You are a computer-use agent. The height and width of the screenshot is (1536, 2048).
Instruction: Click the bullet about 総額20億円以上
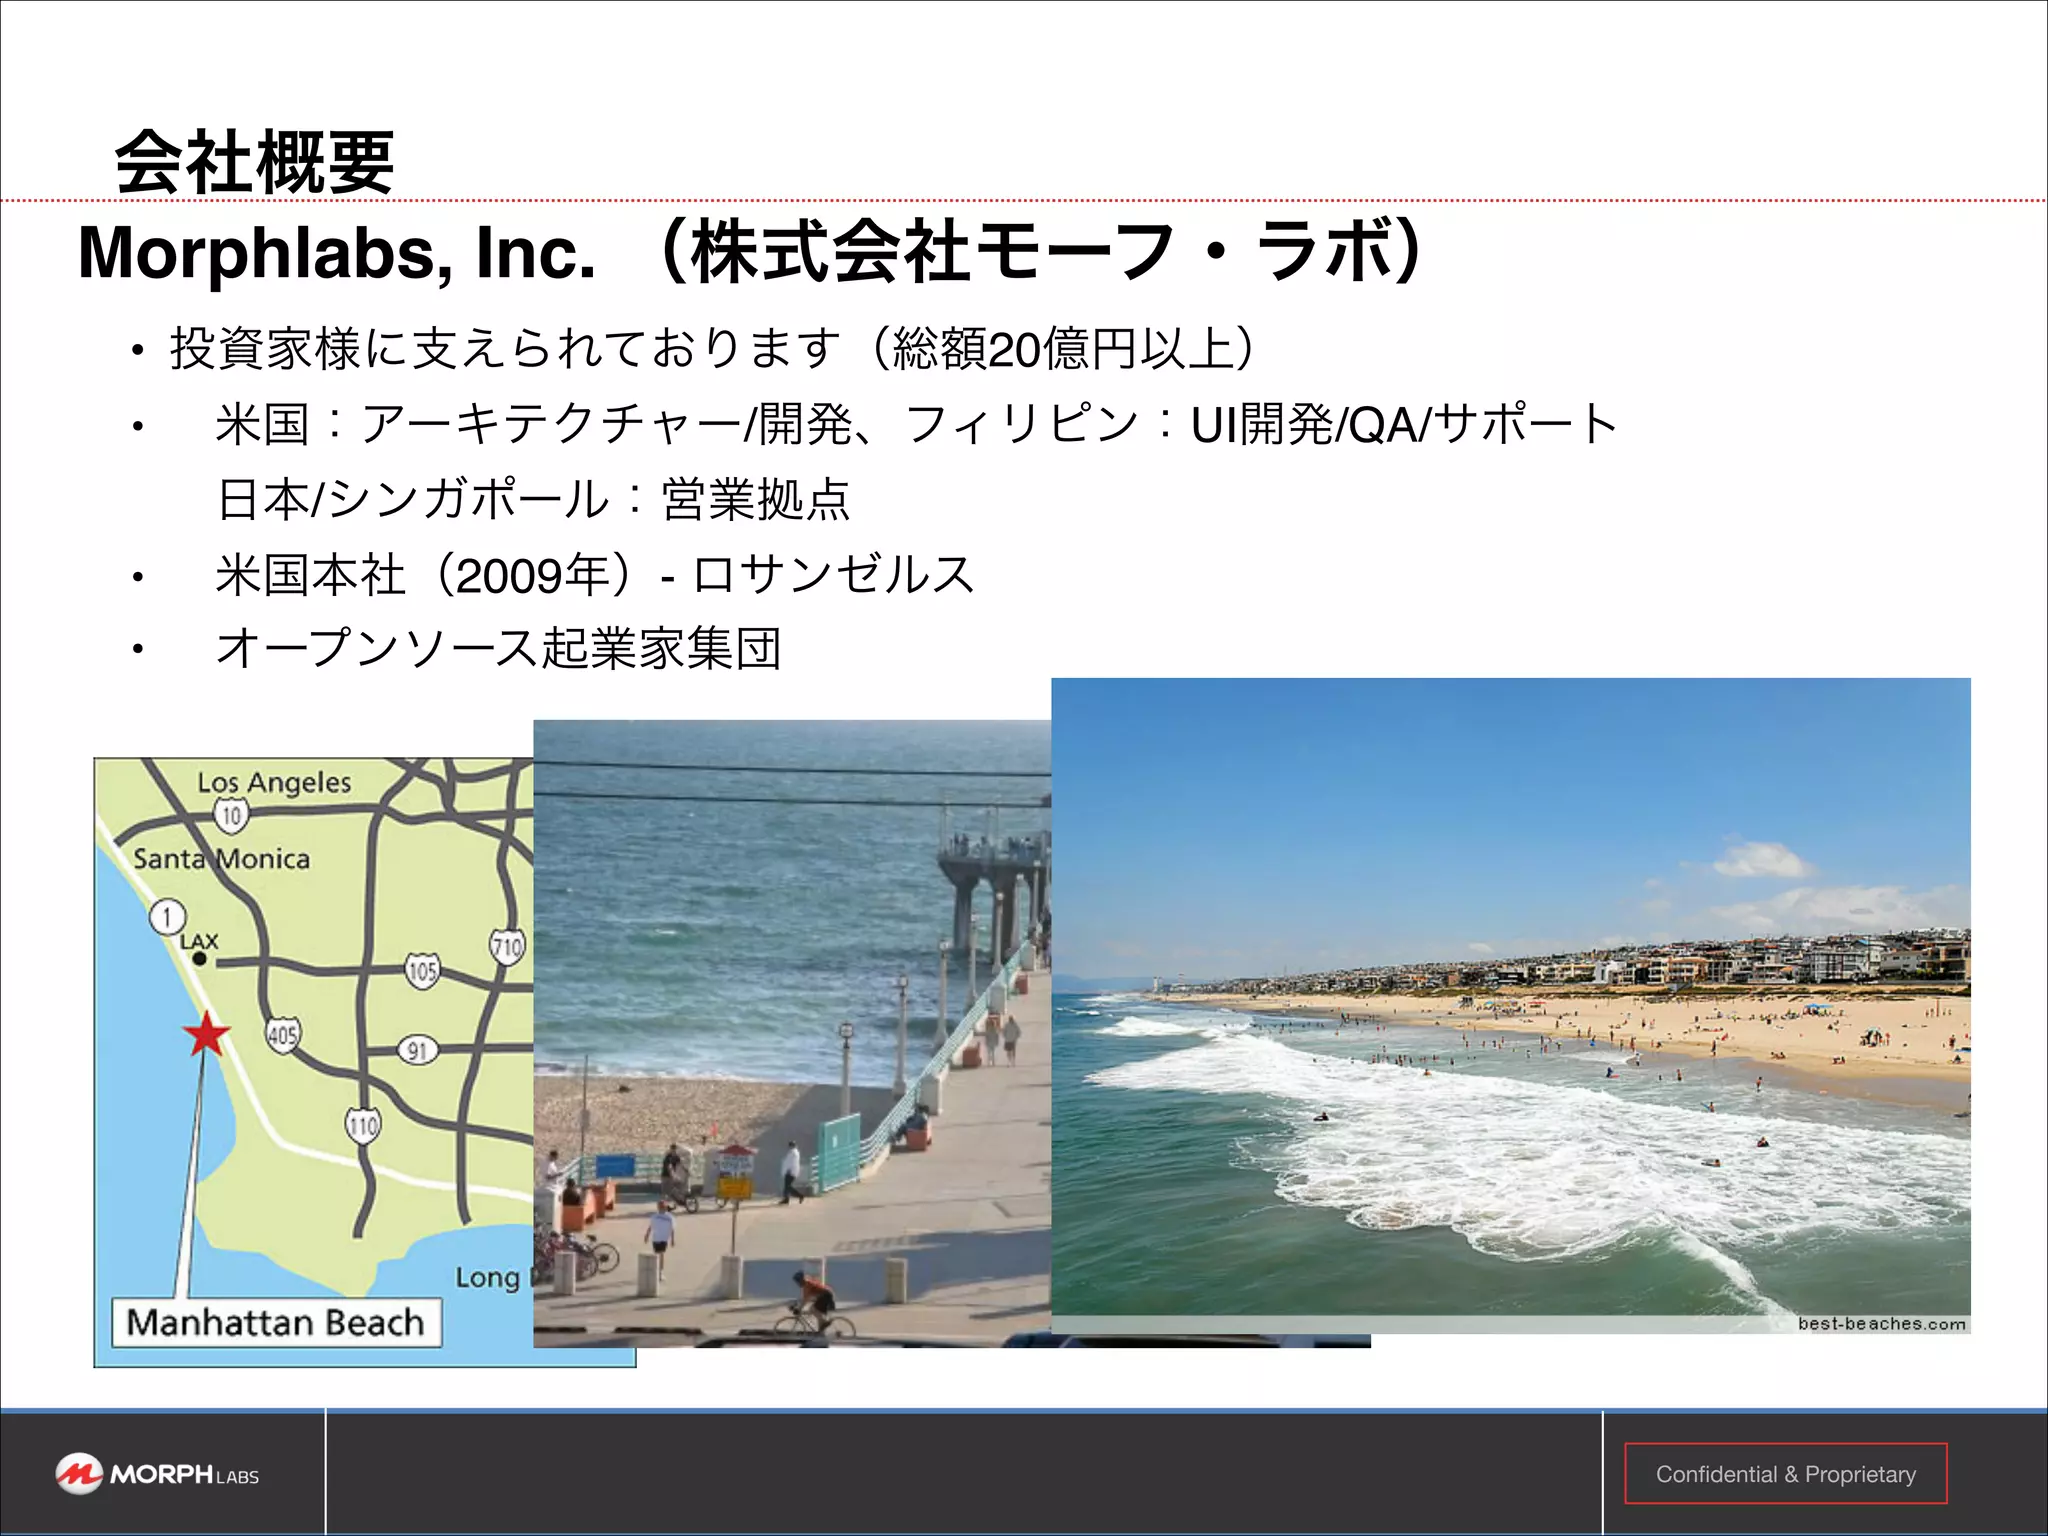[713, 349]
